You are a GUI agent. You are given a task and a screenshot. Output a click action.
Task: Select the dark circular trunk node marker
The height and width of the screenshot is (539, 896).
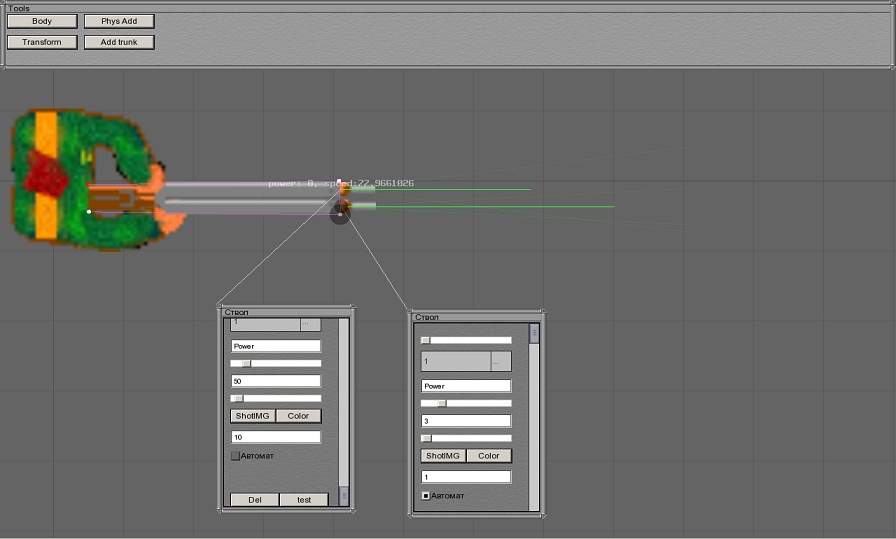coord(341,213)
